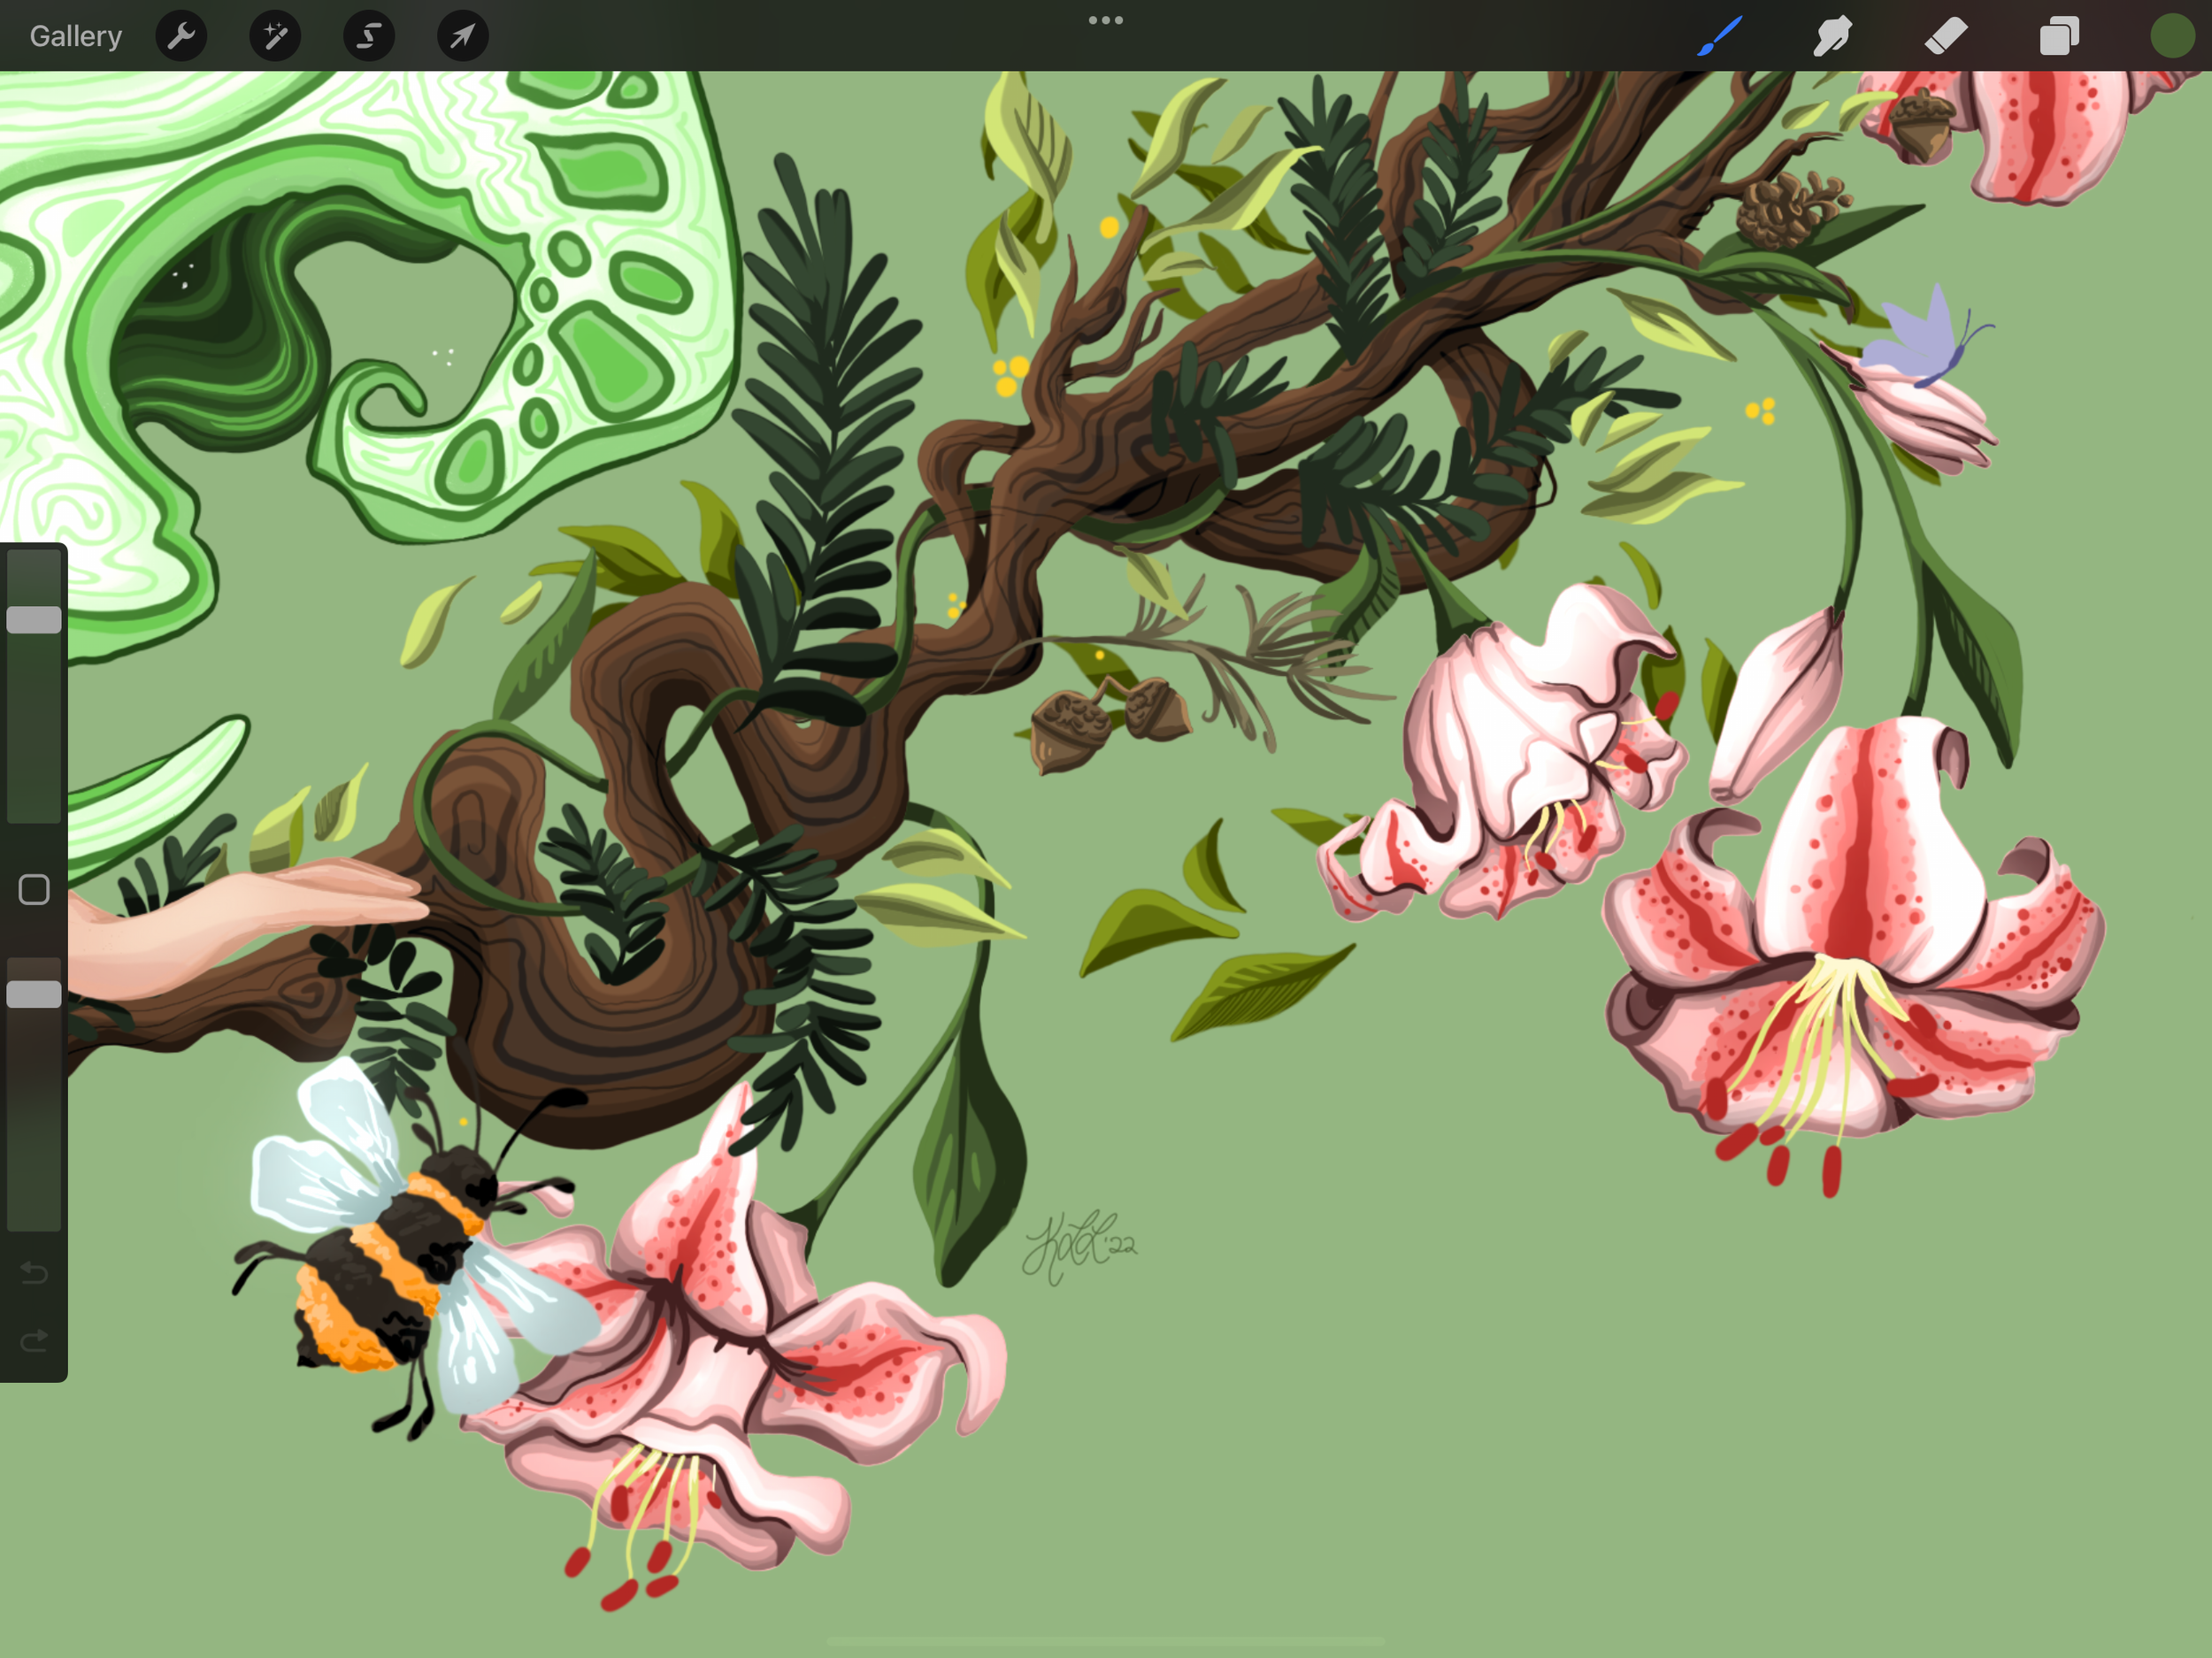This screenshot has width=2212, height=1658.
Task: Select the Smudge tool
Action: pyautogui.click(x=1833, y=36)
